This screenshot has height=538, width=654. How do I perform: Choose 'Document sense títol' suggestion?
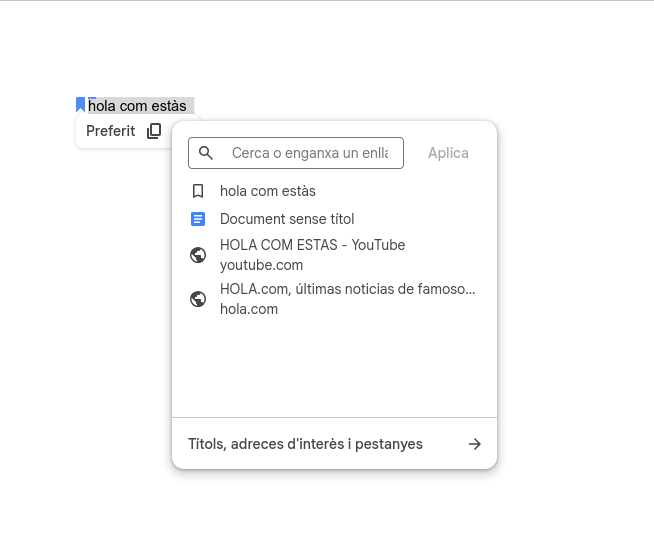287,219
